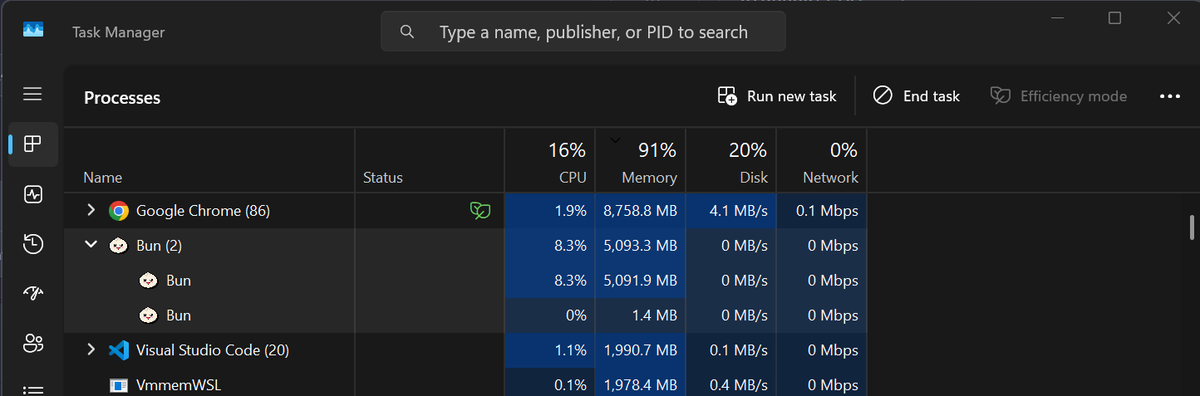Click the Visual Studio Code icon

click(119, 351)
